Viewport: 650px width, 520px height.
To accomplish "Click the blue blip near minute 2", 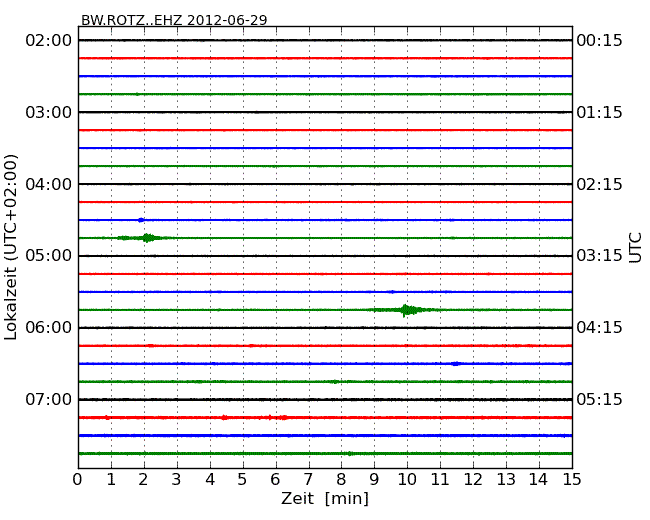I will [141, 220].
